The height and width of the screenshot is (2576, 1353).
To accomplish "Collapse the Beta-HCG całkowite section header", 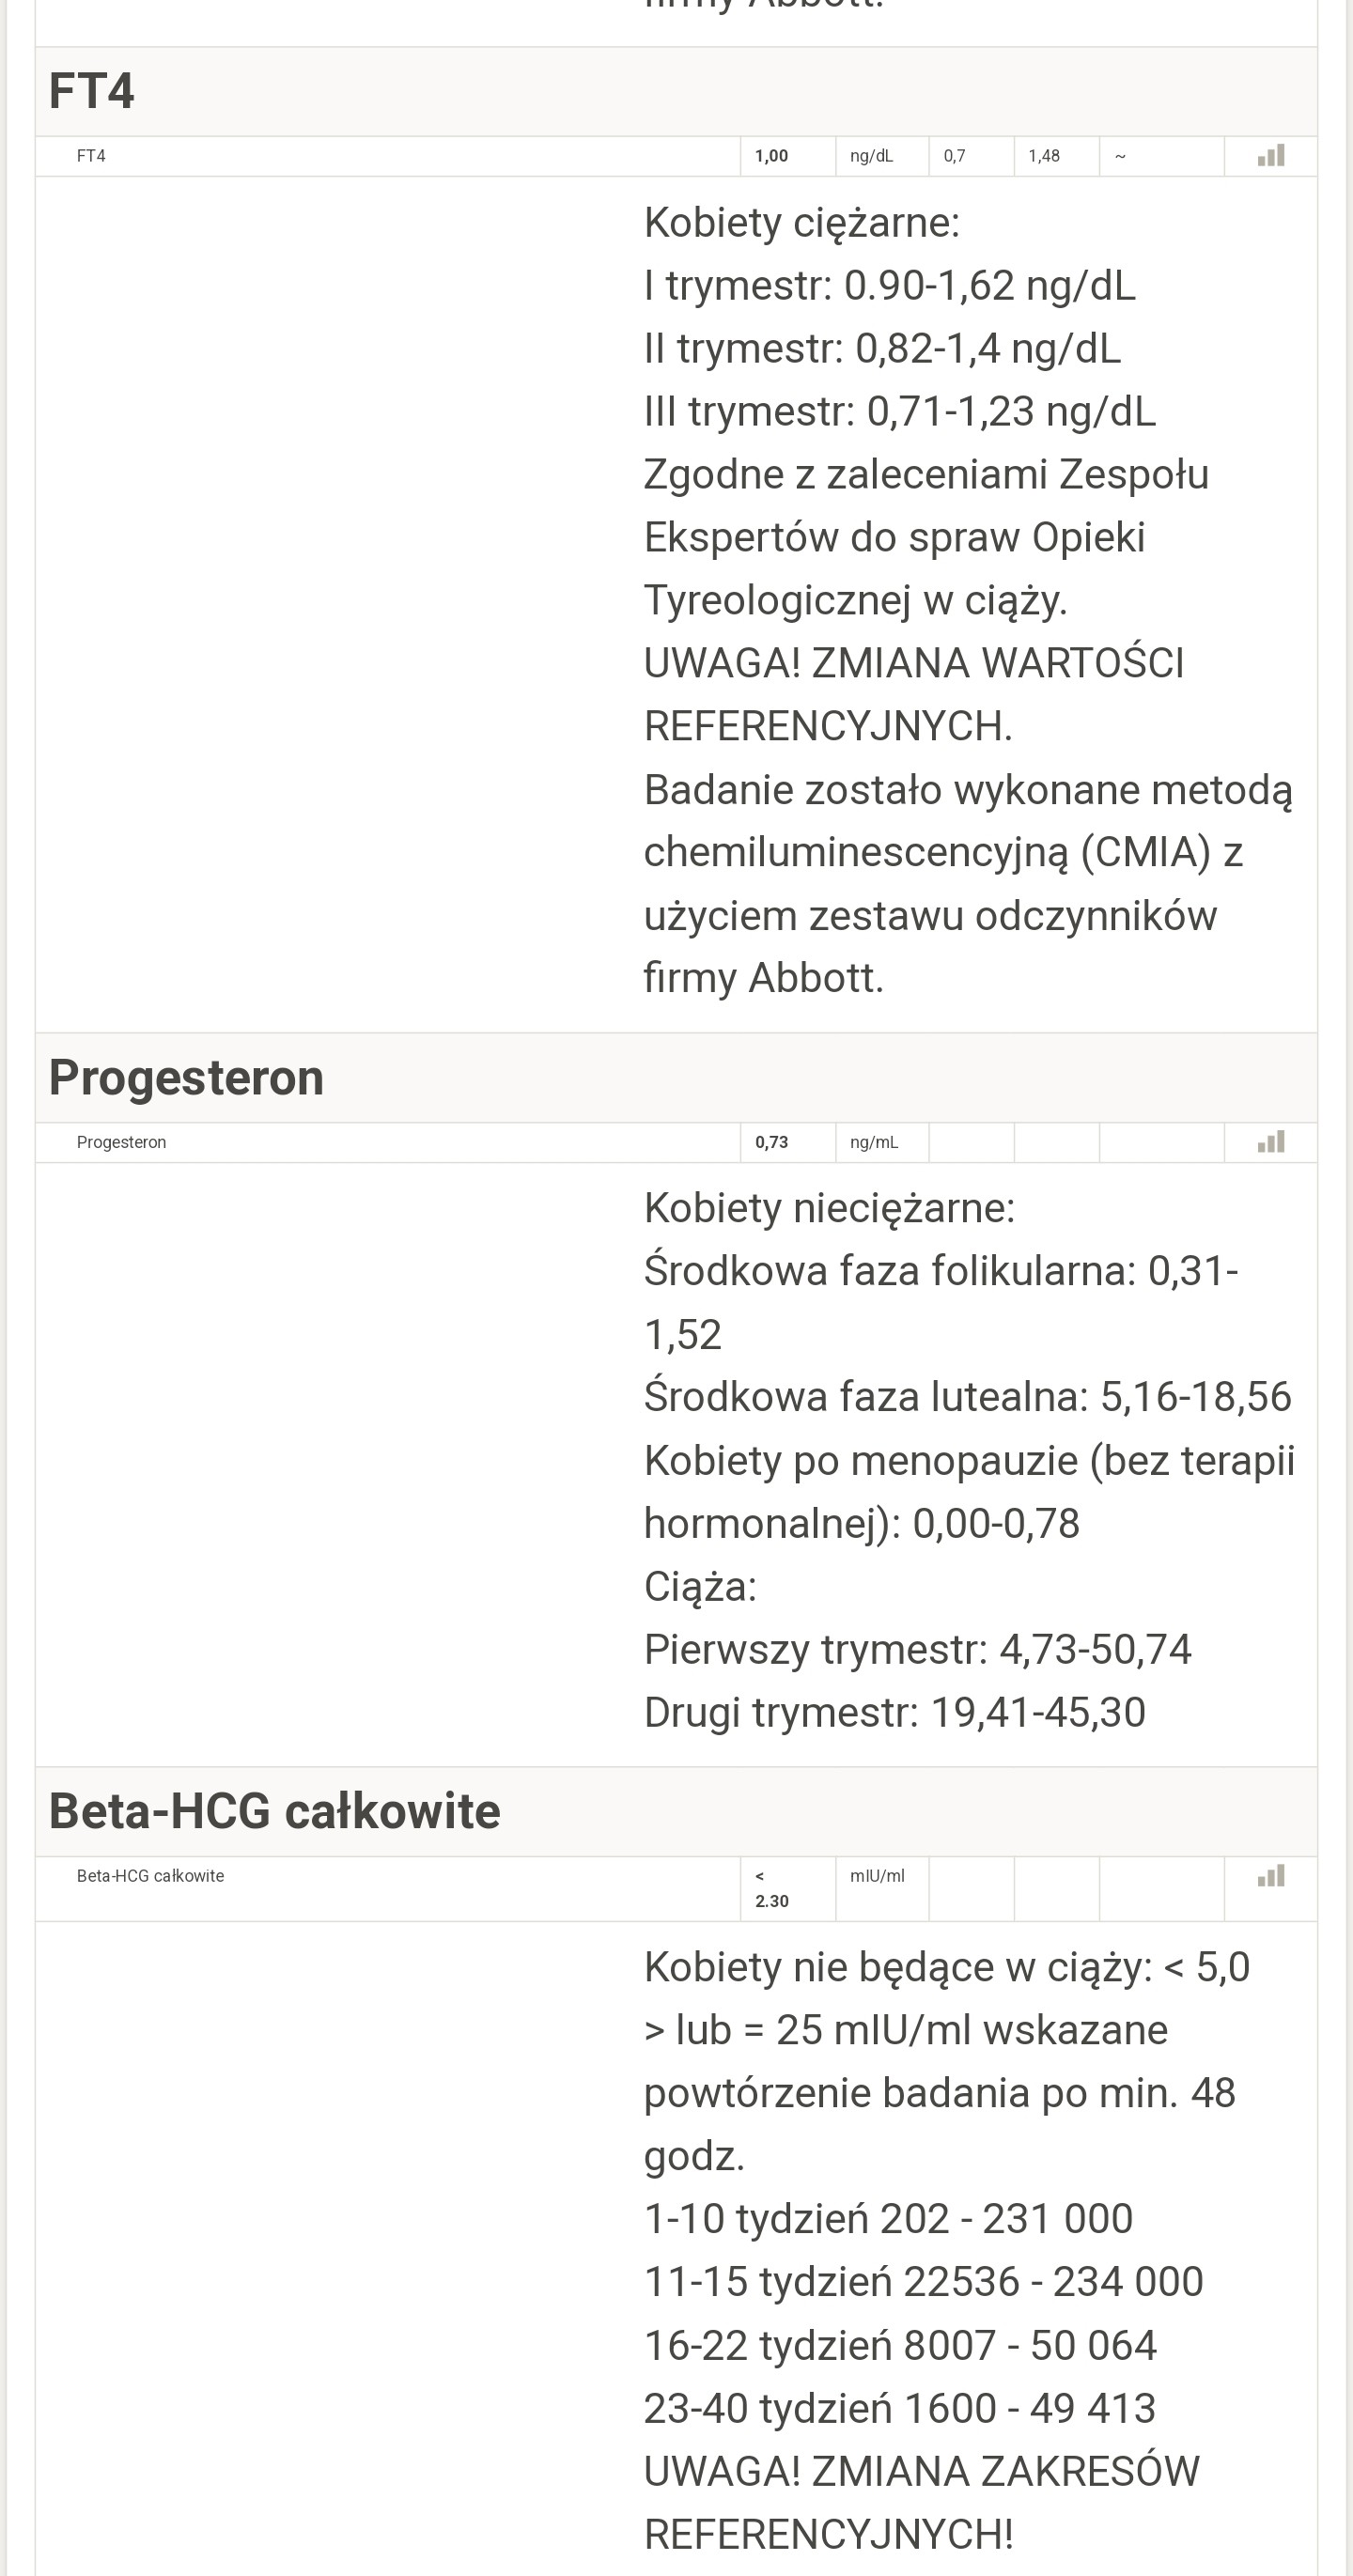I will [x=274, y=1811].
